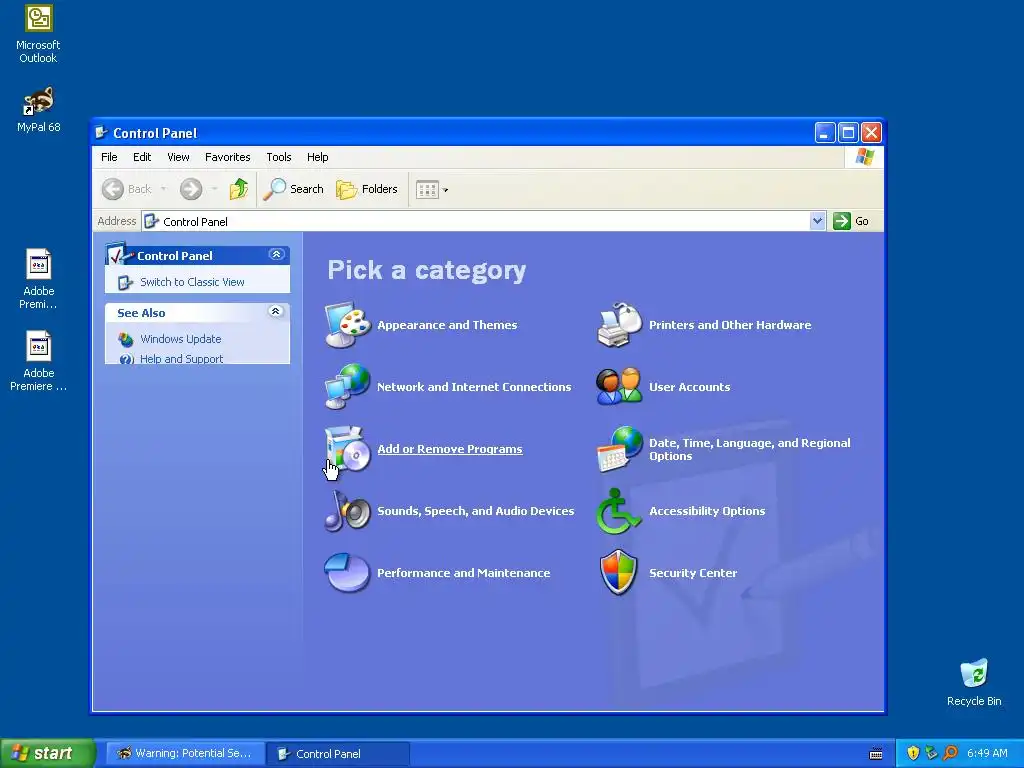Screen dimensions: 1024x768
Task: Click the Sounds, Speech, and Audio Devices text
Action: pos(475,511)
